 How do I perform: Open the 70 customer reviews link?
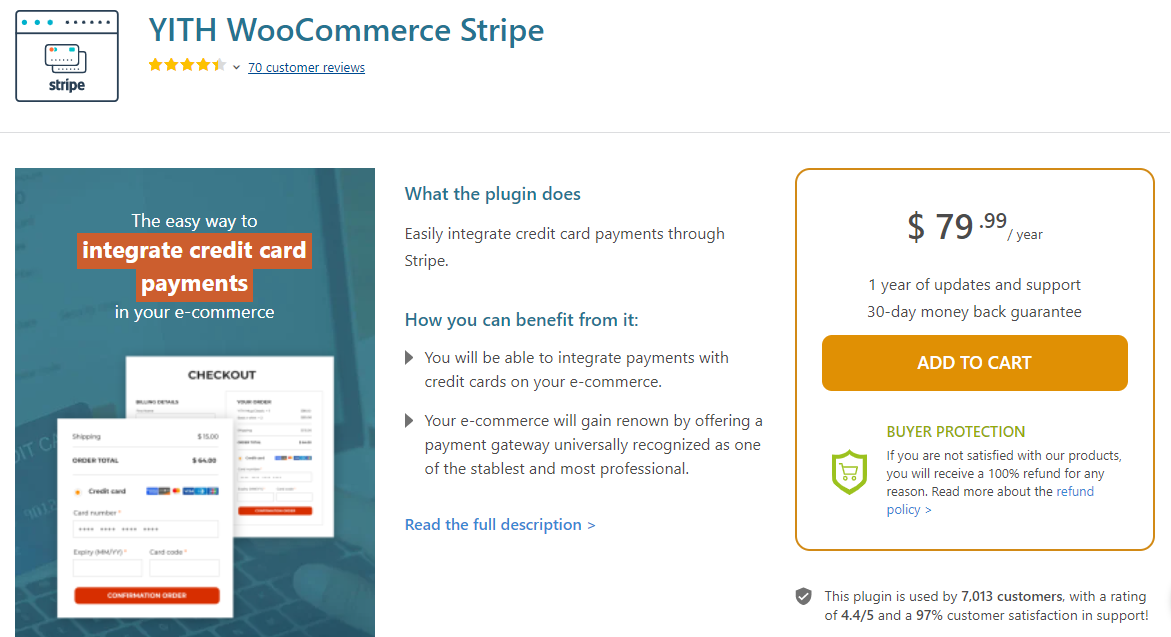(x=306, y=67)
